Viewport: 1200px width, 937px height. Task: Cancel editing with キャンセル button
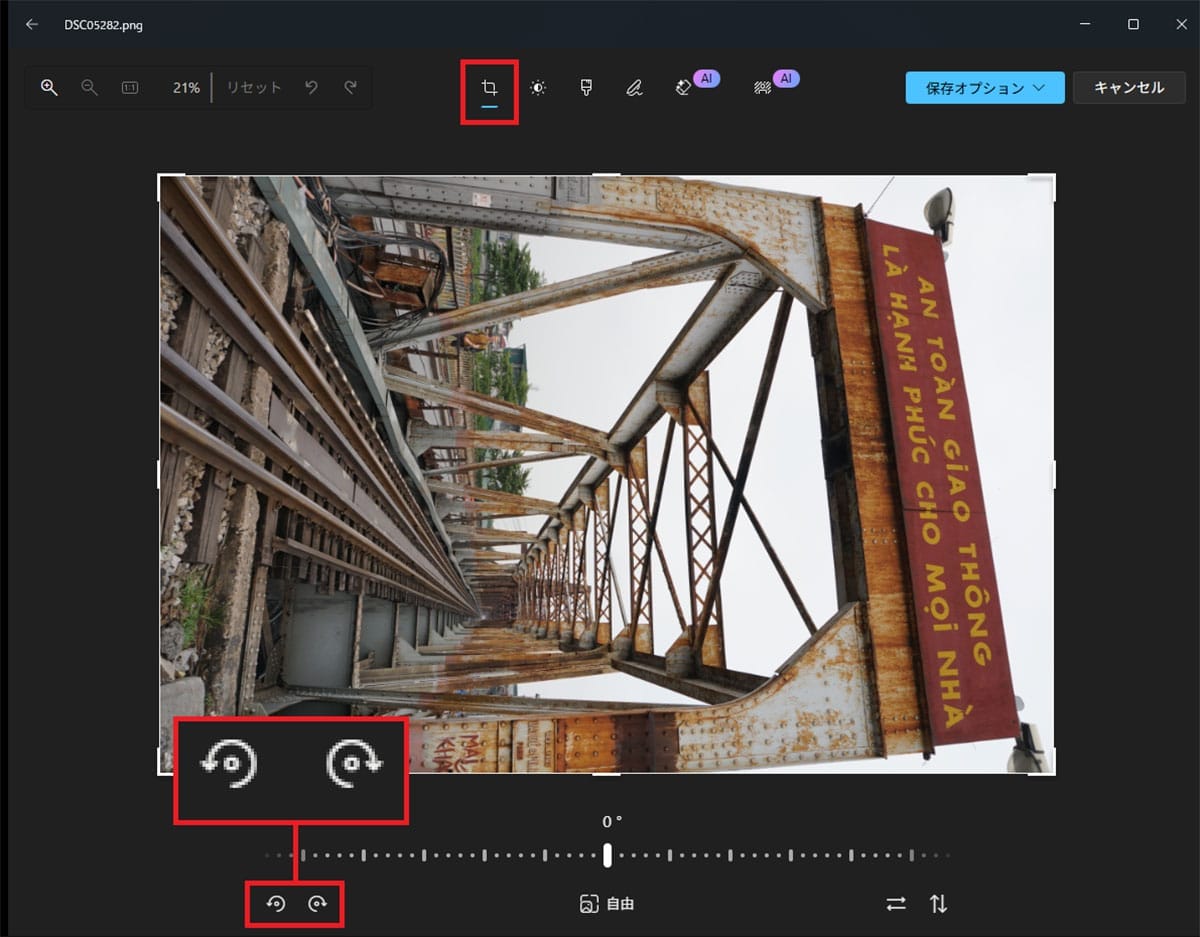(1129, 88)
